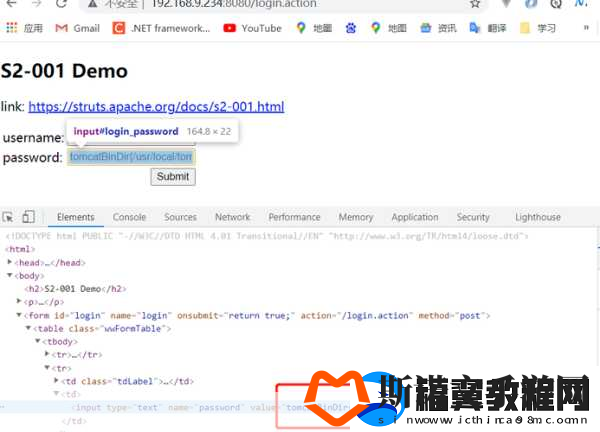Screen dimensions: 600x432
Task: Open the 资讯 bookmark
Action: [x=439, y=28]
